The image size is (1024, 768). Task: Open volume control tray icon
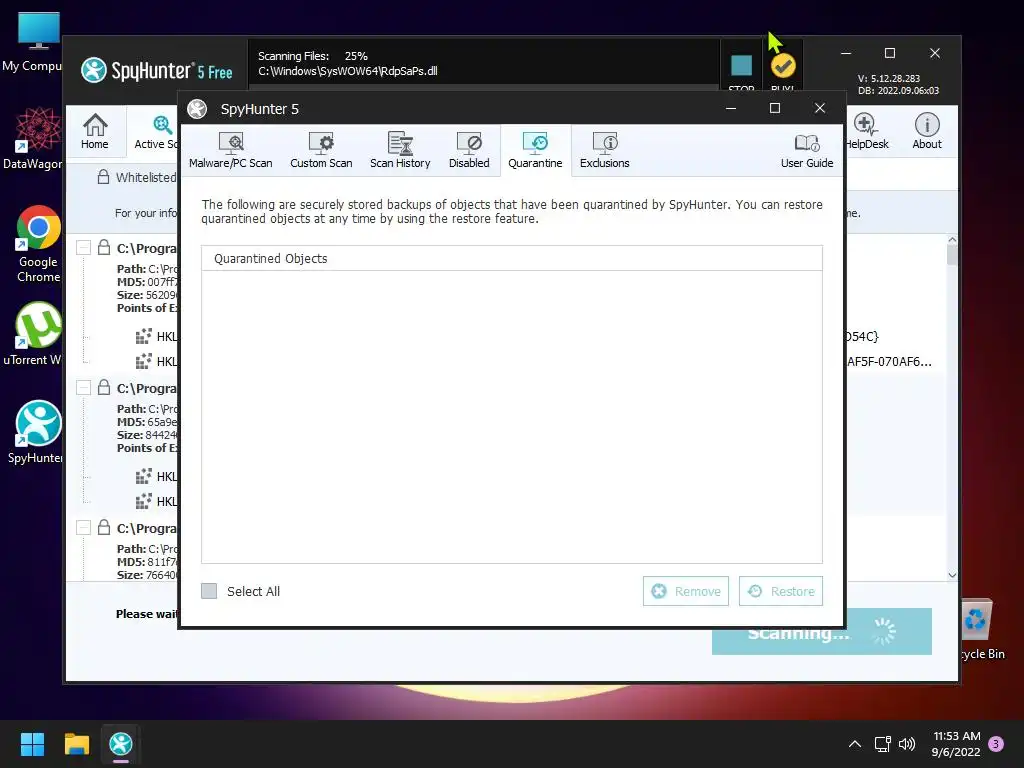point(907,744)
